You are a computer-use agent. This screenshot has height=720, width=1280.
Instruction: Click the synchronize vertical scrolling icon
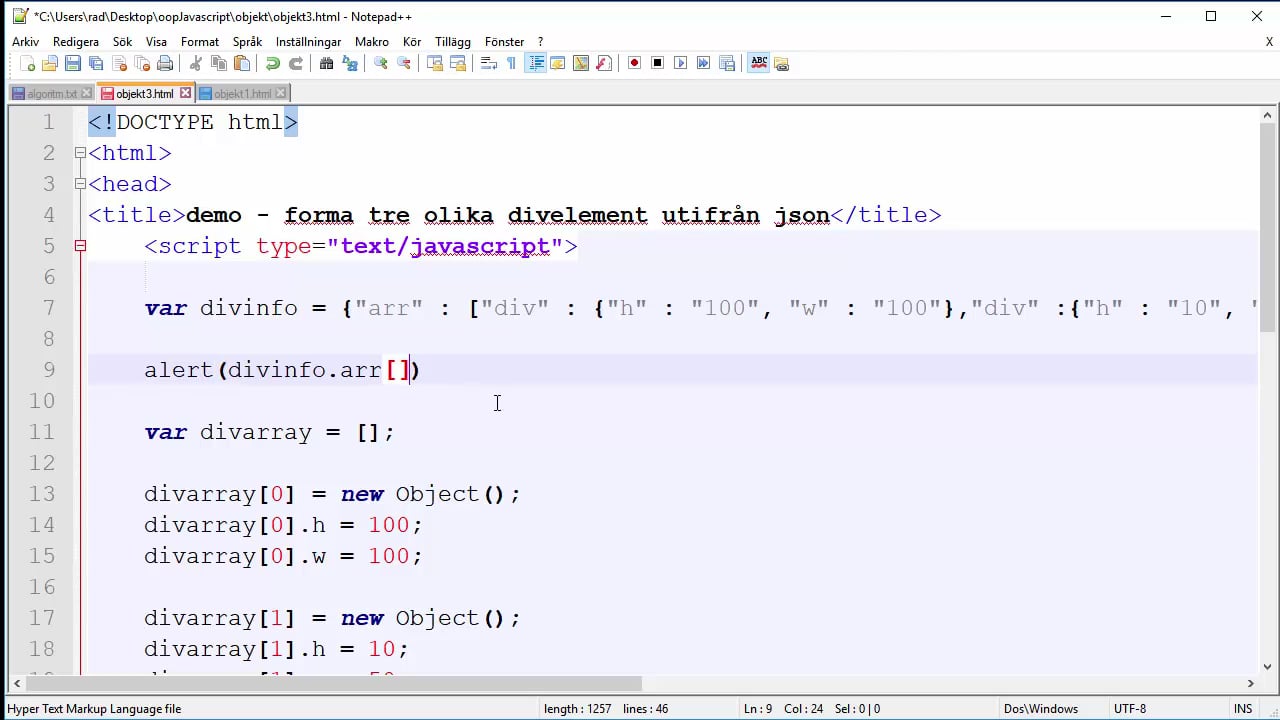tap(435, 63)
